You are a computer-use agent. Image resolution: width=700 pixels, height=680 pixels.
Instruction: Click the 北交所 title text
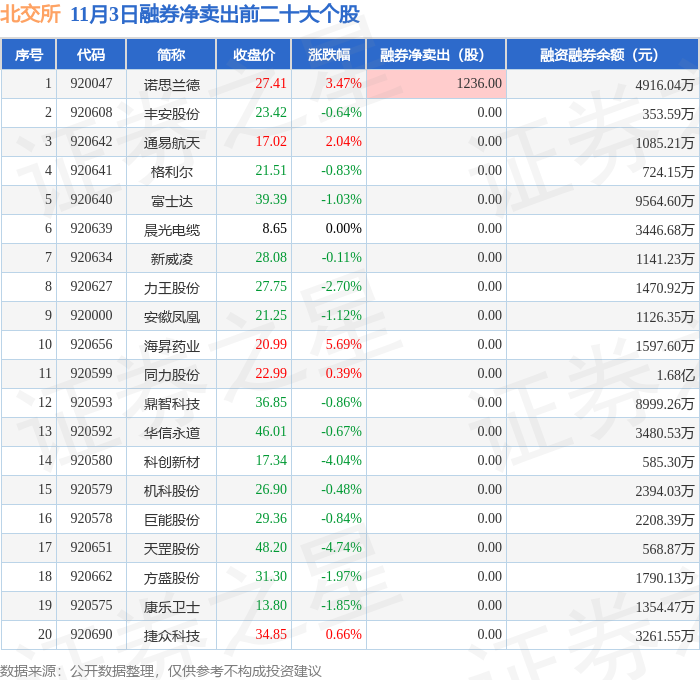[30, 14]
